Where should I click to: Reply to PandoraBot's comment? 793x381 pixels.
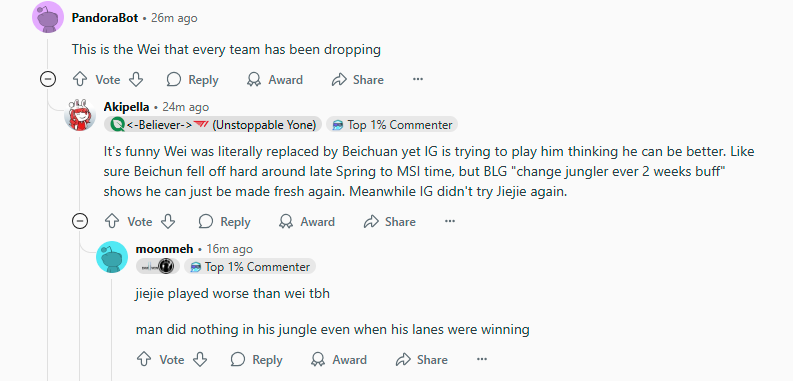pyautogui.click(x=193, y=79)
